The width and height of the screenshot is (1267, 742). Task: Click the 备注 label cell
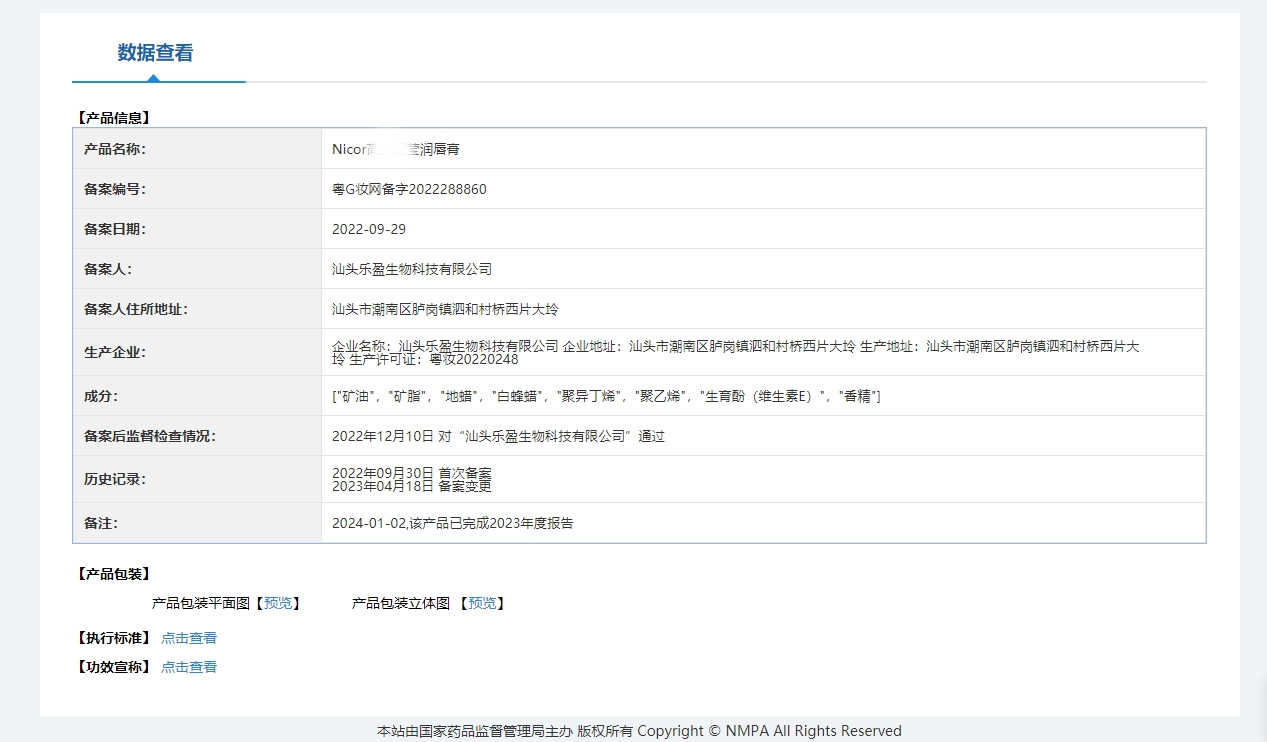point(197,523)
